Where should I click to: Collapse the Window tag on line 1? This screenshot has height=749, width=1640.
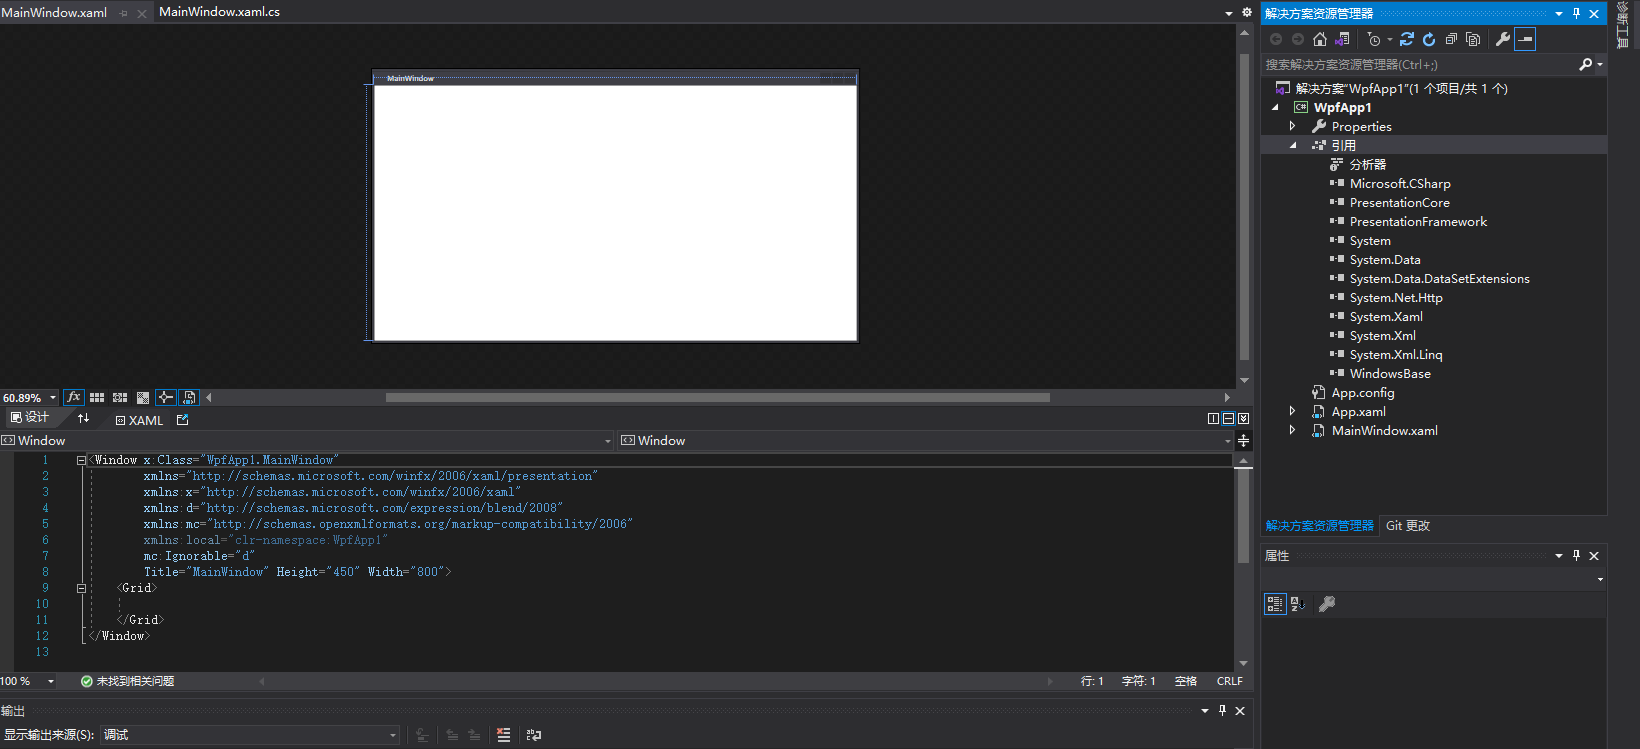tap(81, 460)
